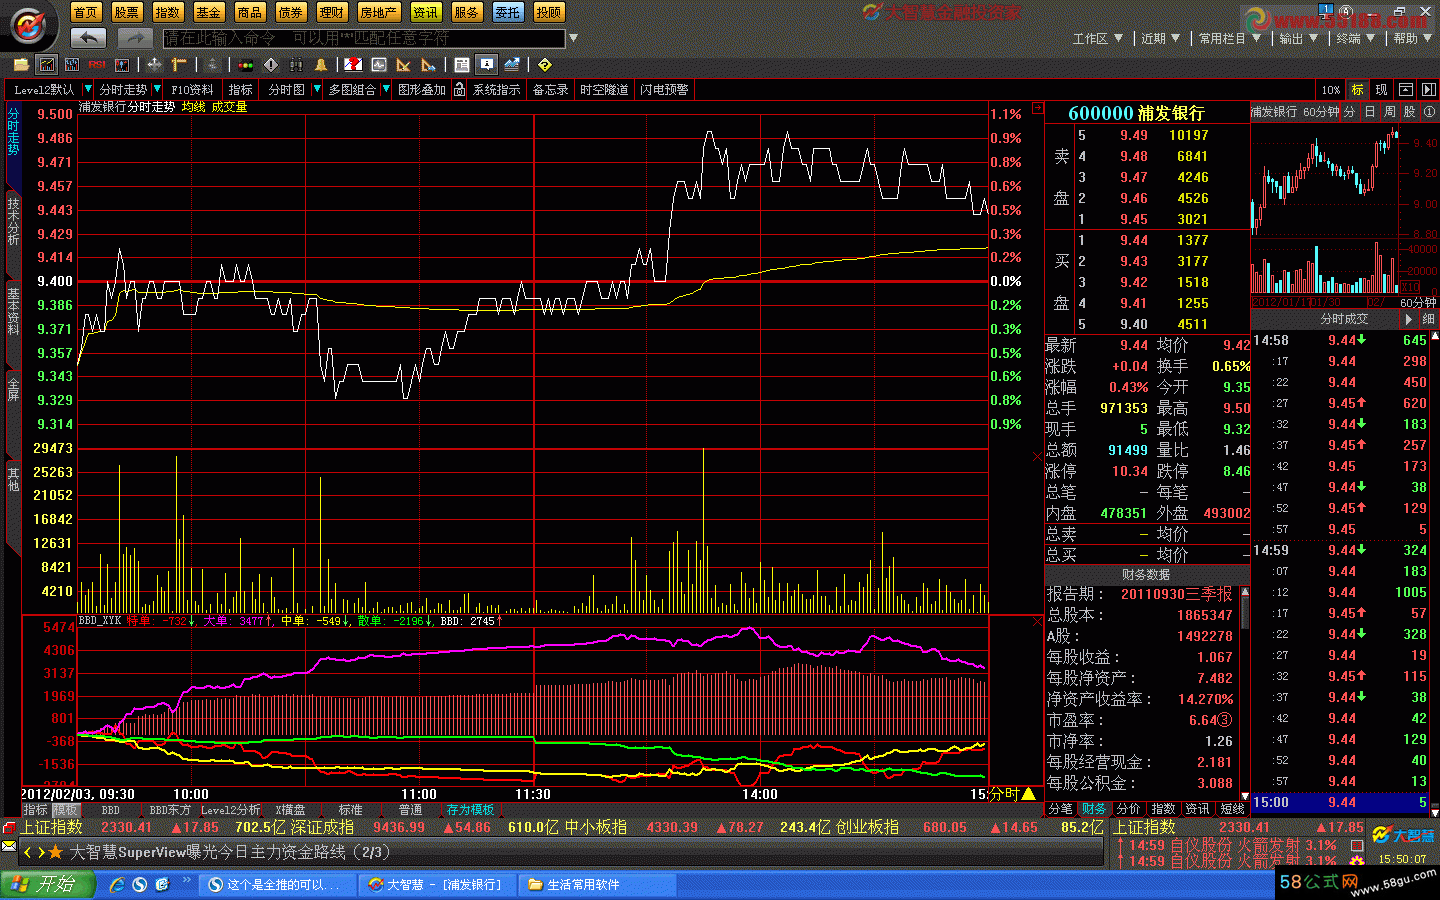The image size is (1440, 900).
Task: Click the waveform monitor icon
Action: pos(379,65)
